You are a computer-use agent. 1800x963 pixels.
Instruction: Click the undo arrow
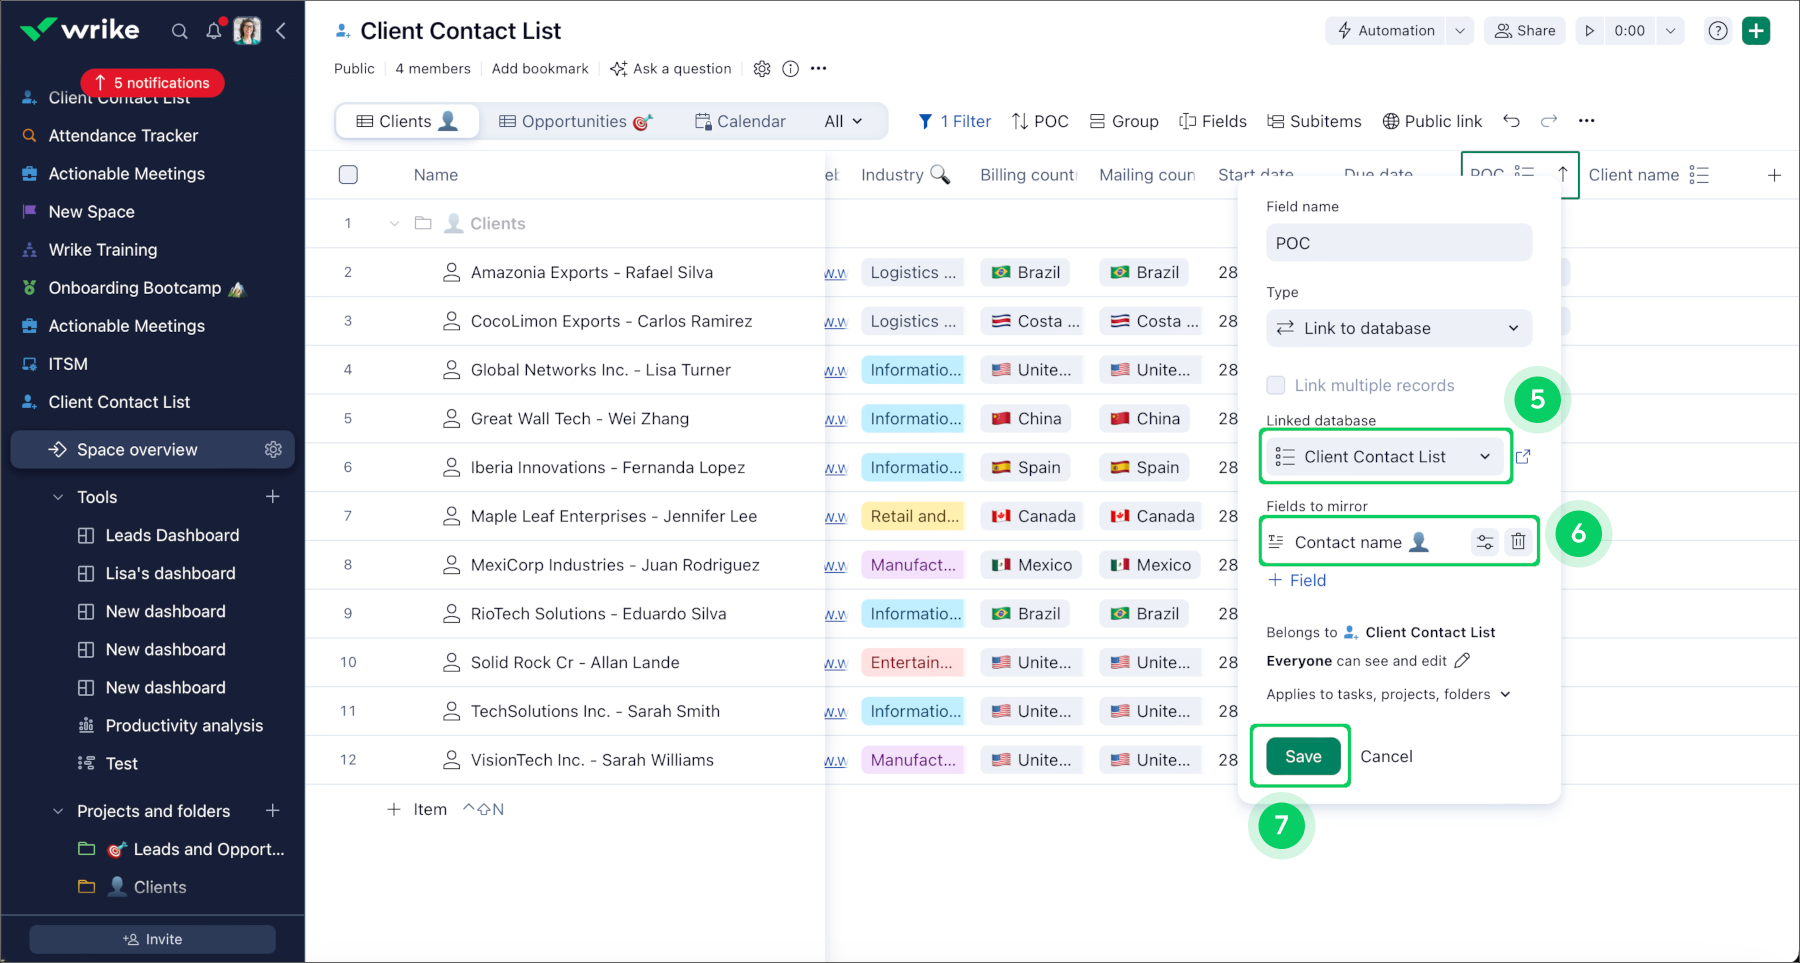[x=1511, y=121]
